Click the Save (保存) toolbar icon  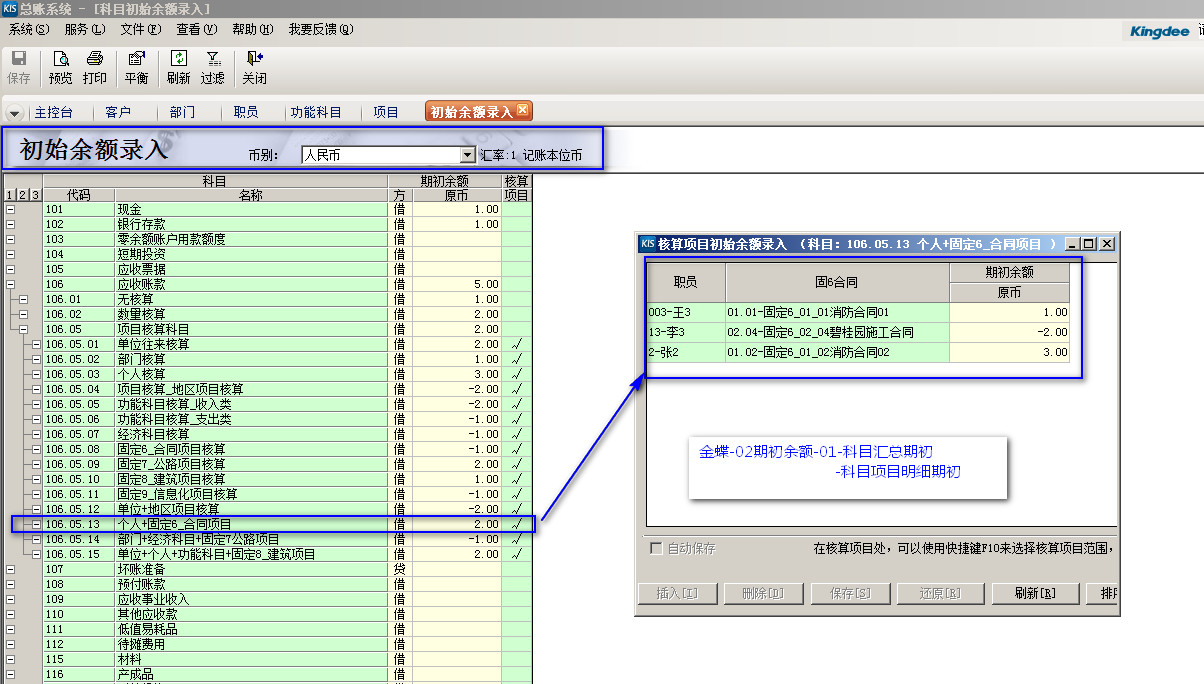(19, 67)
